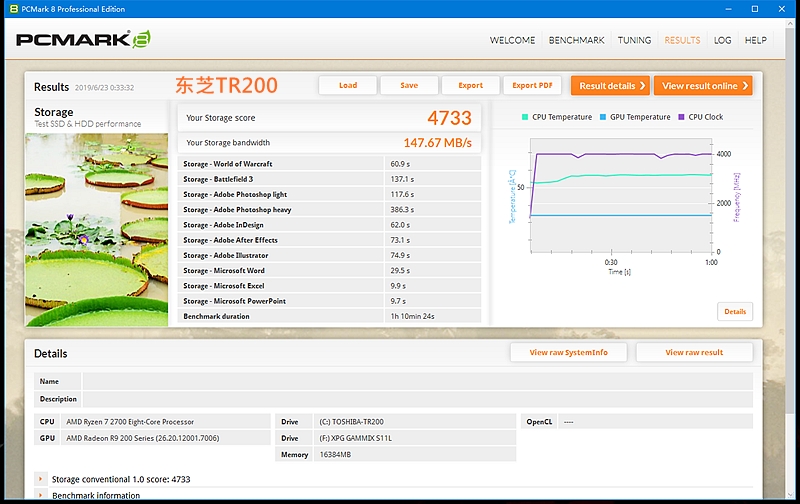Click the PCMark 8 logo

[x=83, y=39]
